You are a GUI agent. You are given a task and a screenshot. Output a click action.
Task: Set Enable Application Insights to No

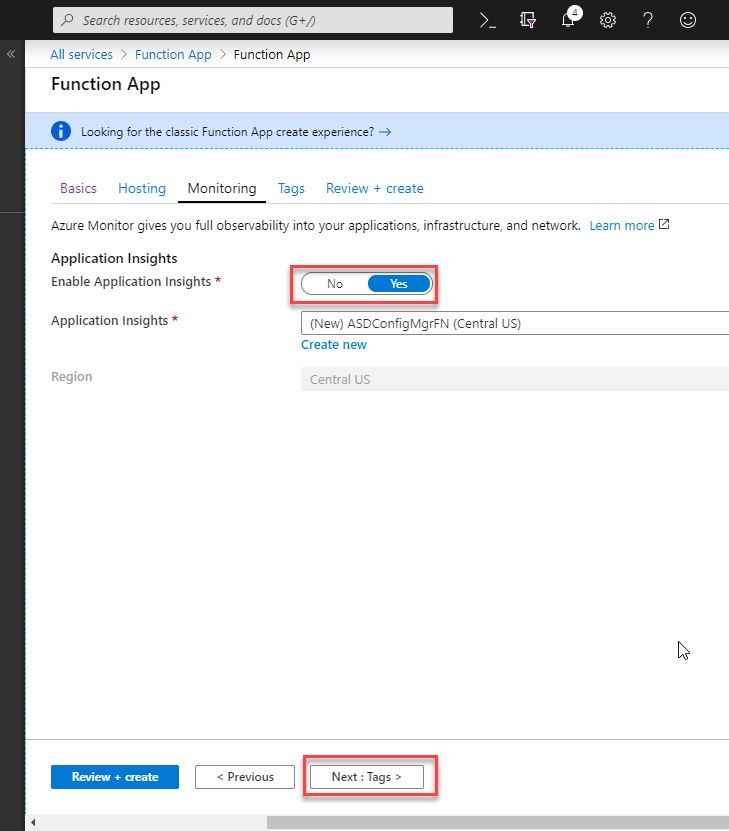pos(335,284)
